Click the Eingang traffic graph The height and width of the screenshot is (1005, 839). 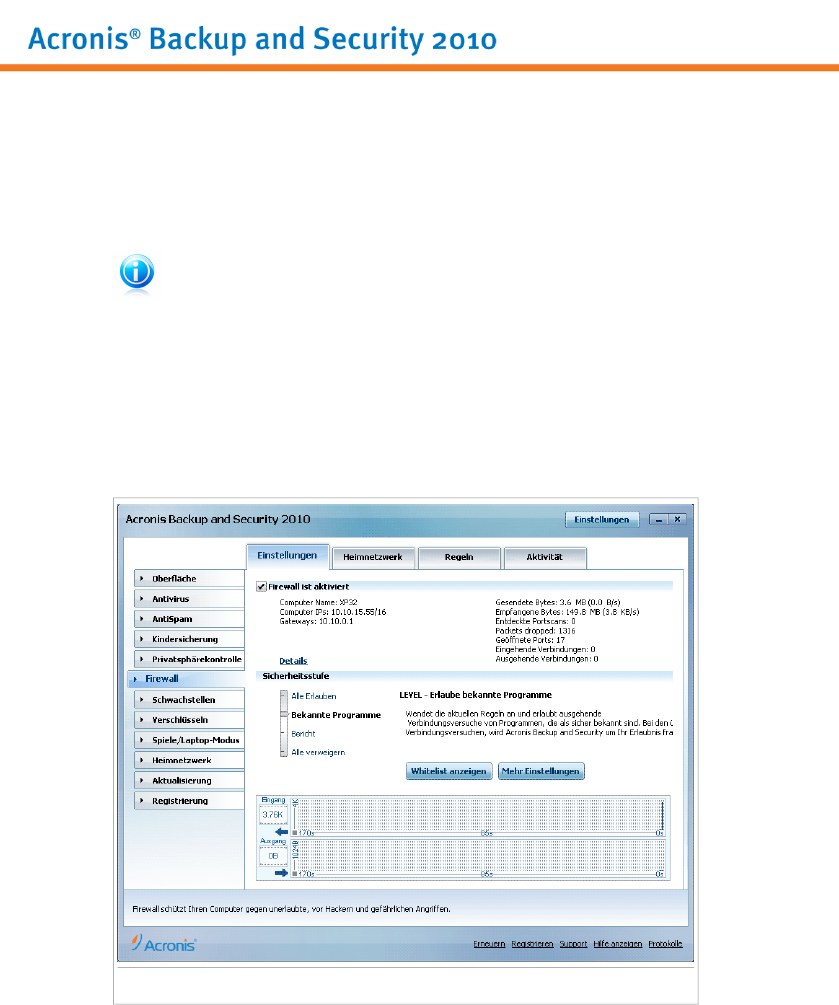479,817
